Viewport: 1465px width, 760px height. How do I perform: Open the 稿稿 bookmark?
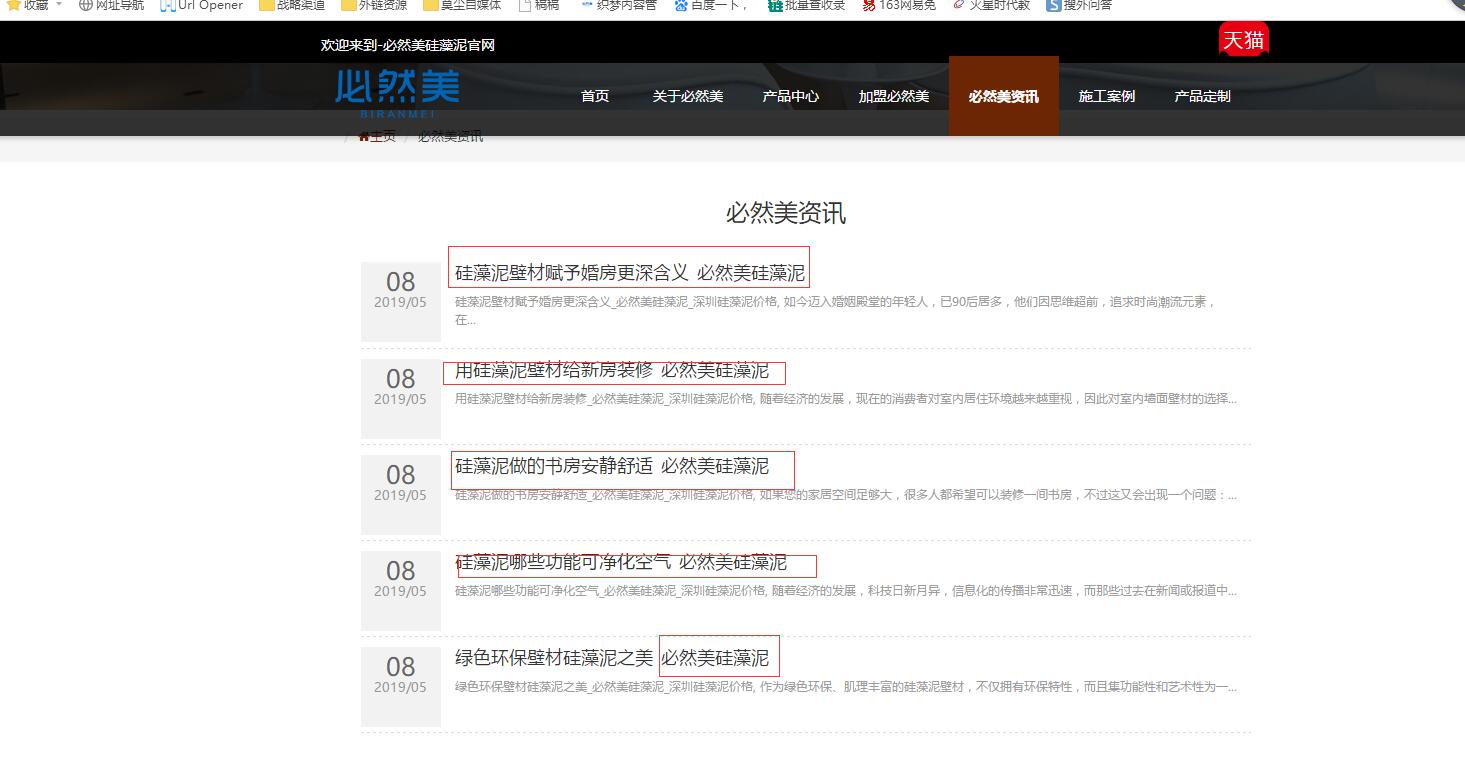tap(538, 5)
